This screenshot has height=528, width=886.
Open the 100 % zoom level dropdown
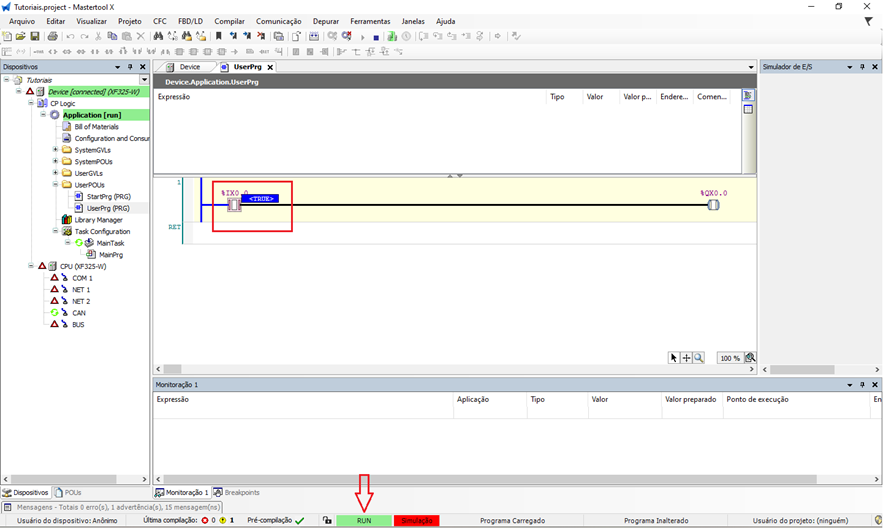click(730, 358)
